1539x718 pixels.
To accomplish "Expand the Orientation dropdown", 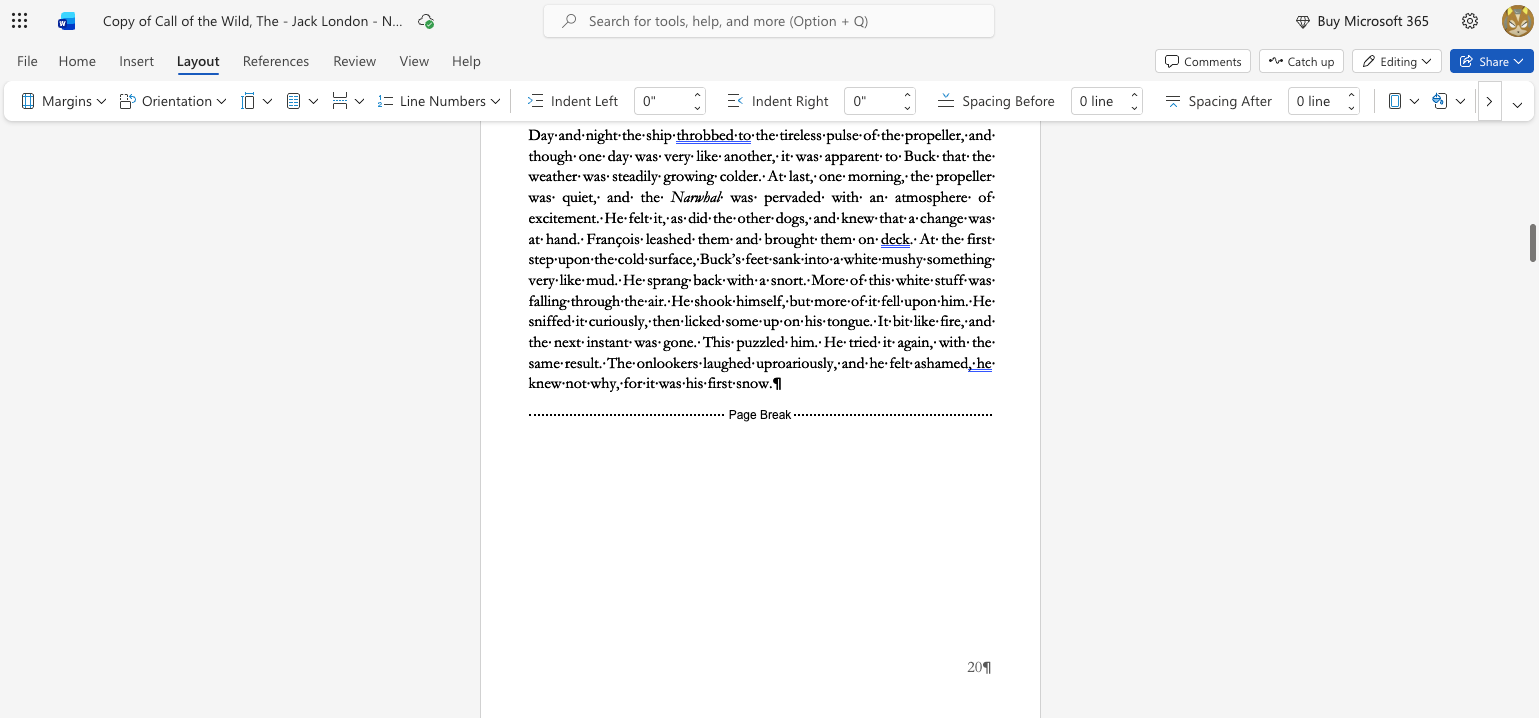I will 221,101.
